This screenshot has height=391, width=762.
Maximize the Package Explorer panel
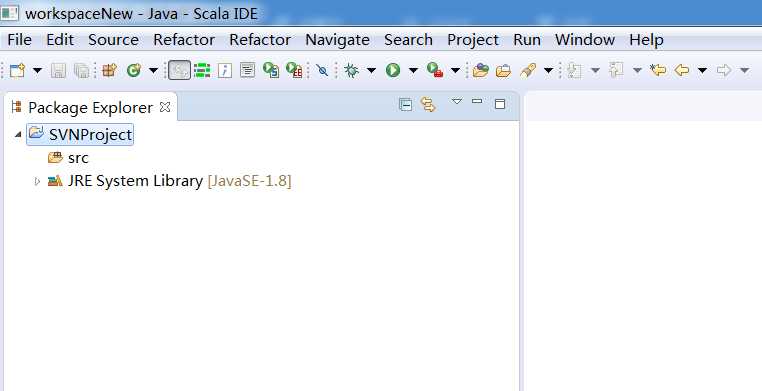[500, 103]
